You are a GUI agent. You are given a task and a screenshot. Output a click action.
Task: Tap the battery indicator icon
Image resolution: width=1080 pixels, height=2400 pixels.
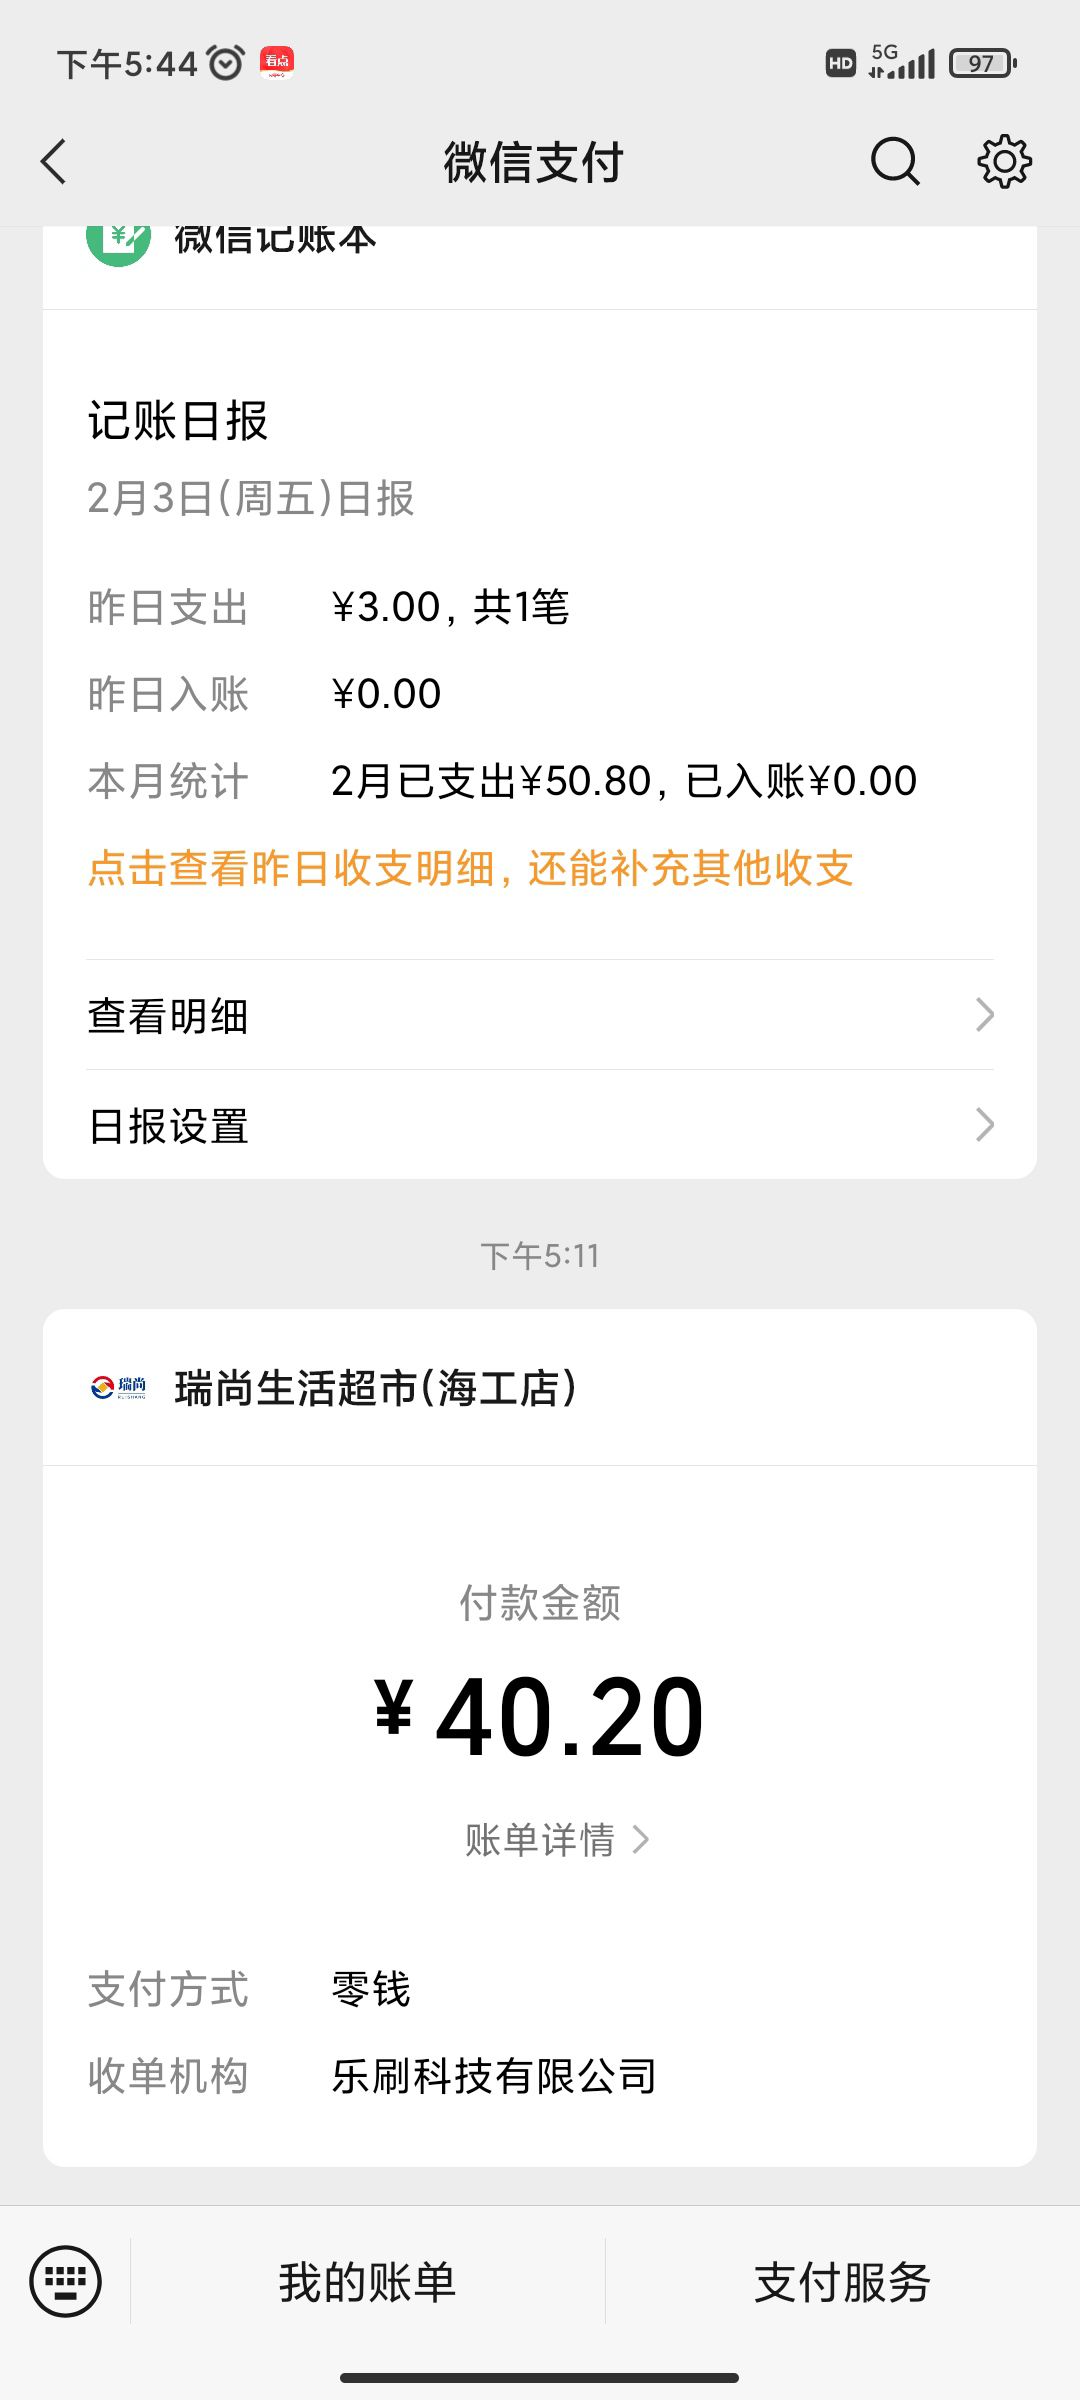pyautogui.click(x=982, y=64)
